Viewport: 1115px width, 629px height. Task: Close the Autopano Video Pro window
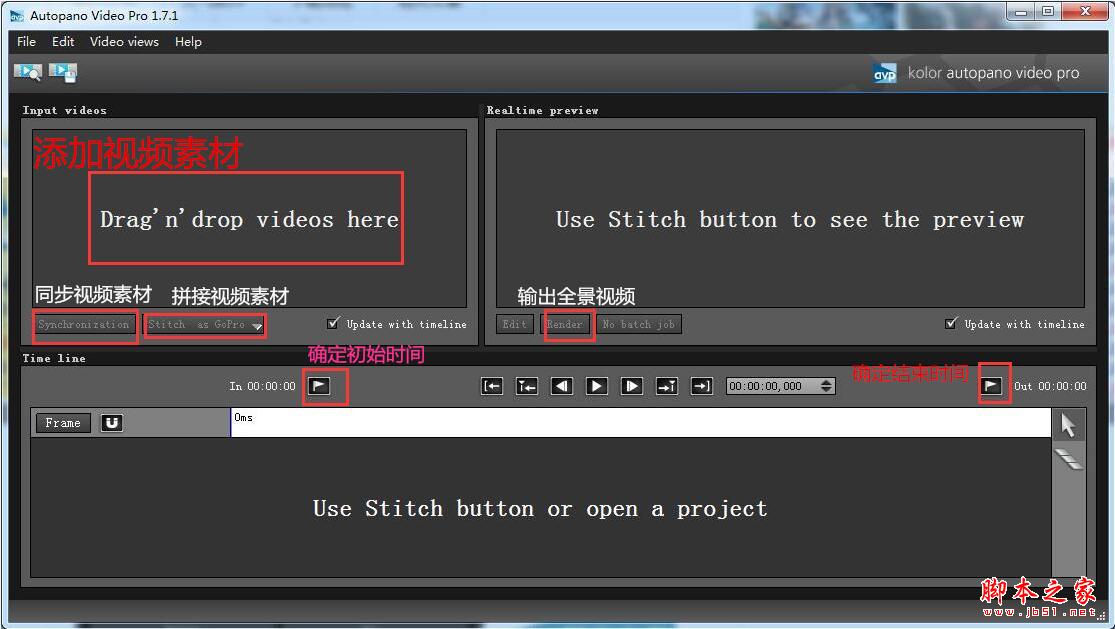1085,11
